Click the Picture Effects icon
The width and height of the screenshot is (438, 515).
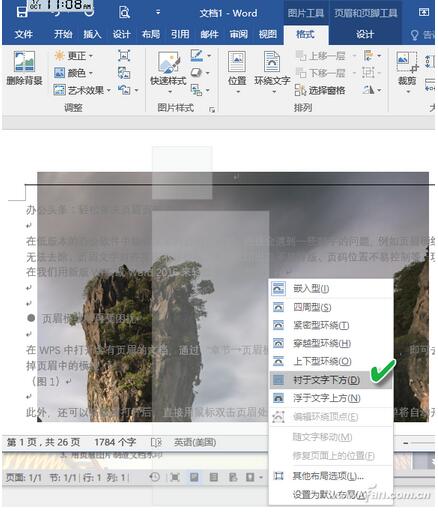196,72
